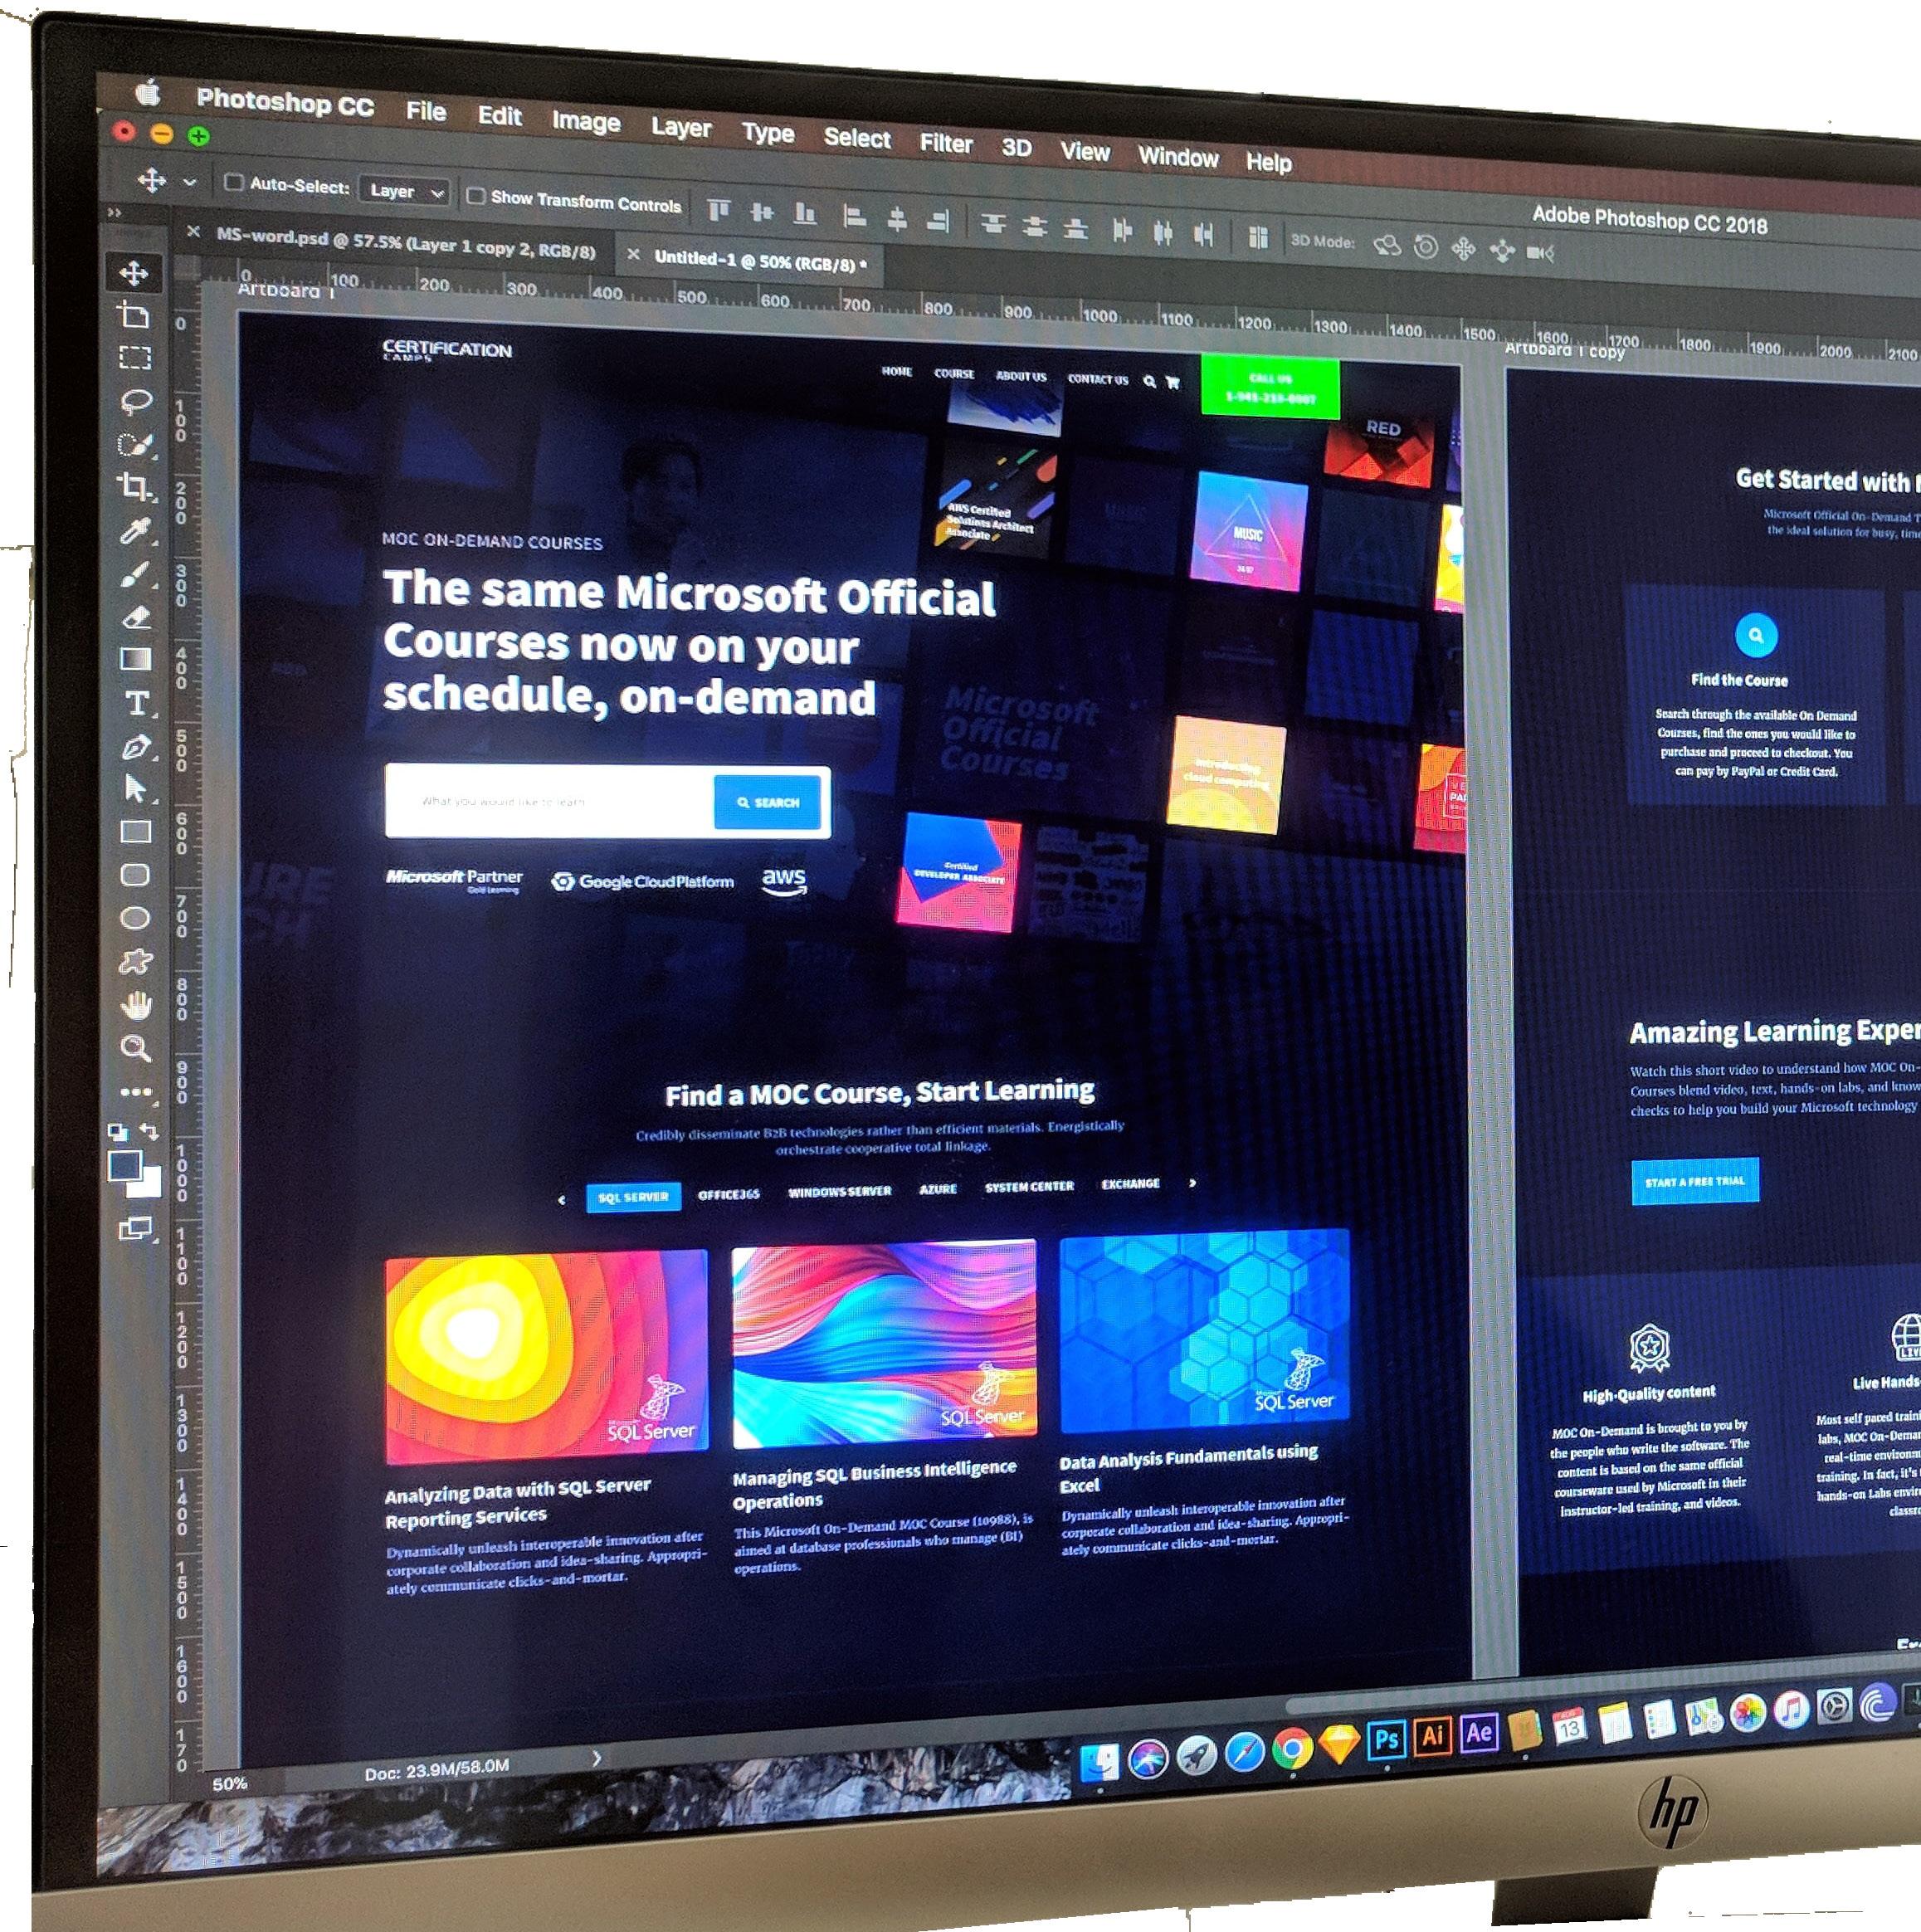Screen dimensions: 1921x1932
Task: Close the Untitled-1 tab
Action: pyautogui.click(x=633, y=255)
